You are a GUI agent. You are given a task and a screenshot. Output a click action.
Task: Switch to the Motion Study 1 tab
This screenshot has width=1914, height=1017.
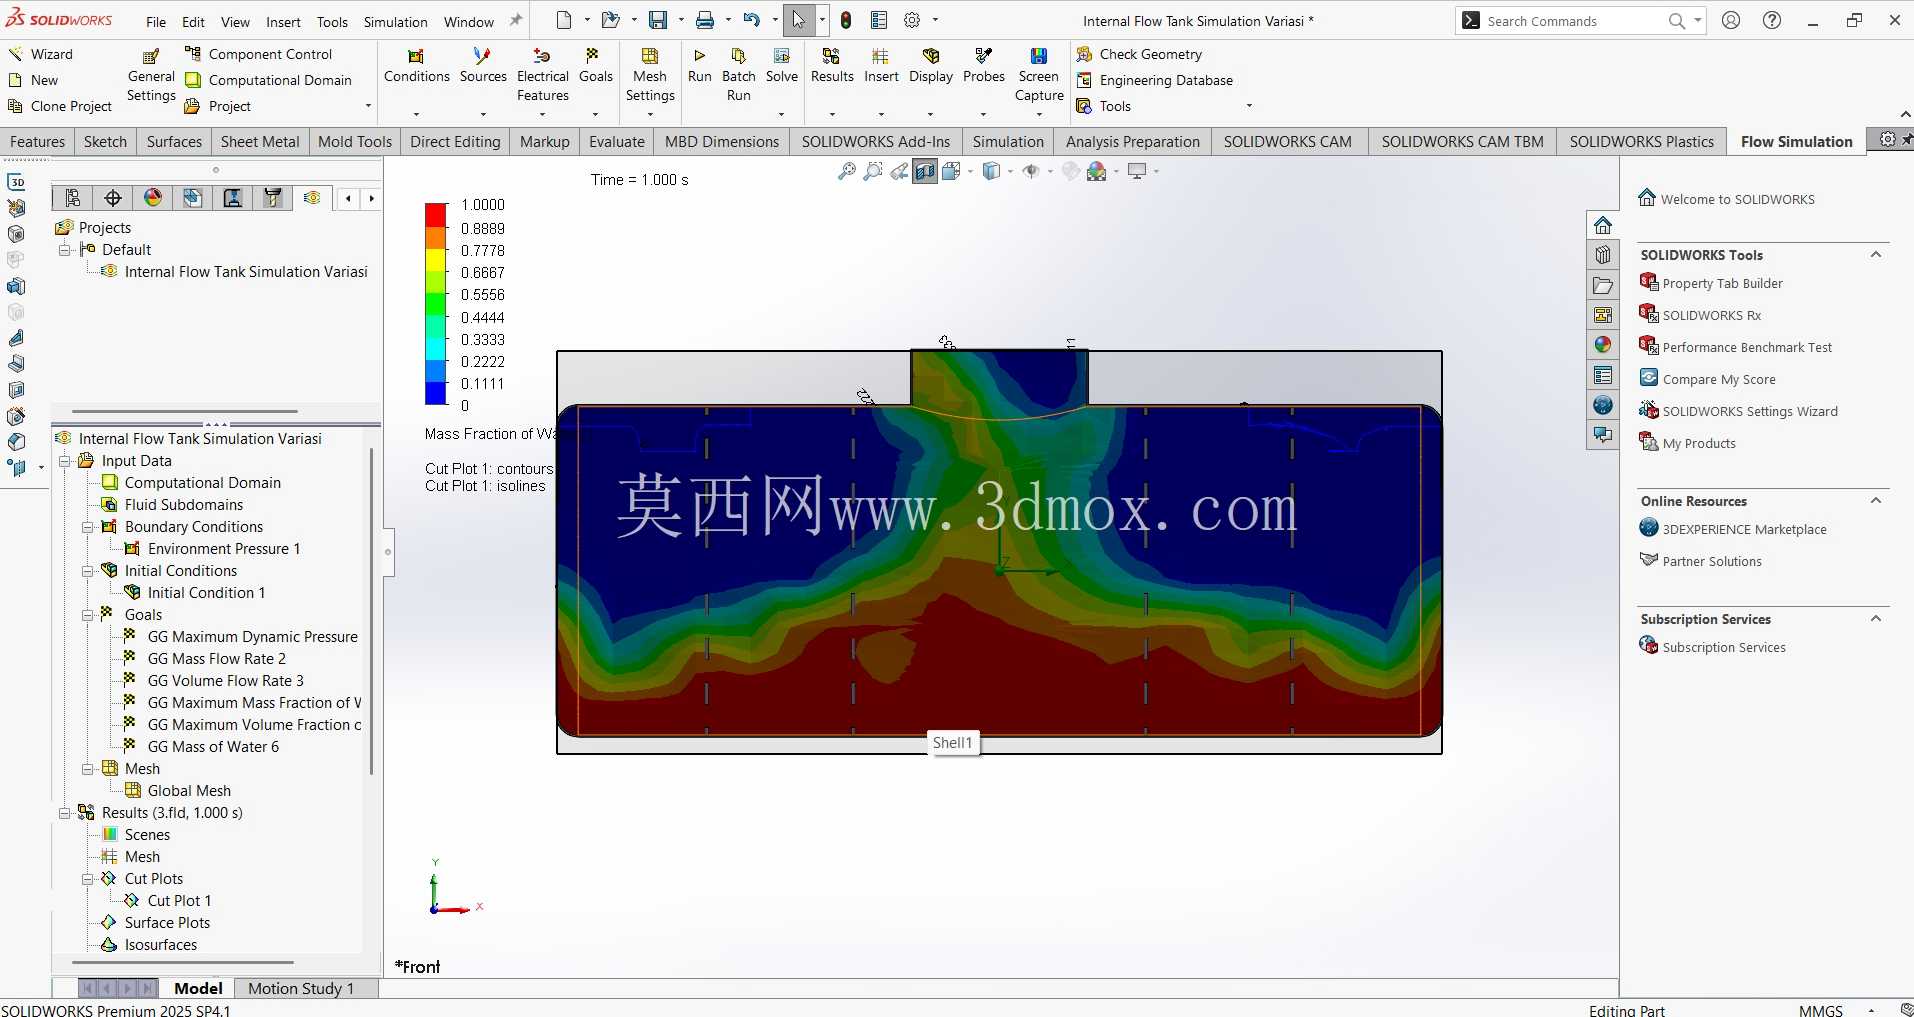[x=301, y=988]
